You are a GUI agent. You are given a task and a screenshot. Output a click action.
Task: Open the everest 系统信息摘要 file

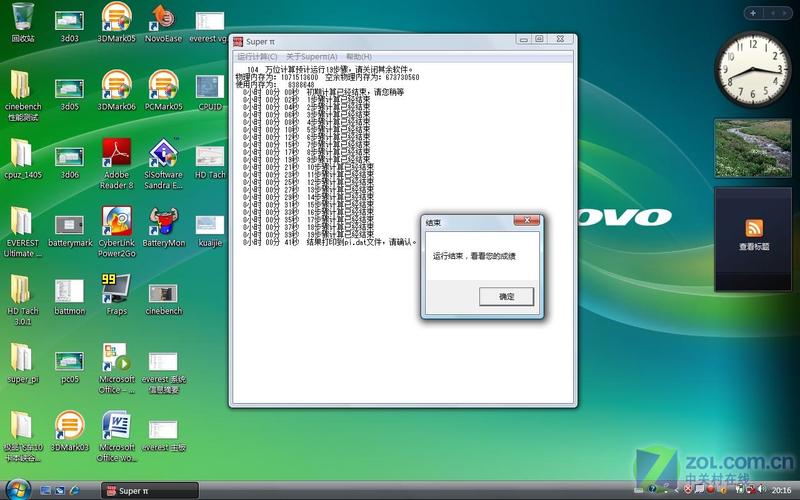(163, 372)
